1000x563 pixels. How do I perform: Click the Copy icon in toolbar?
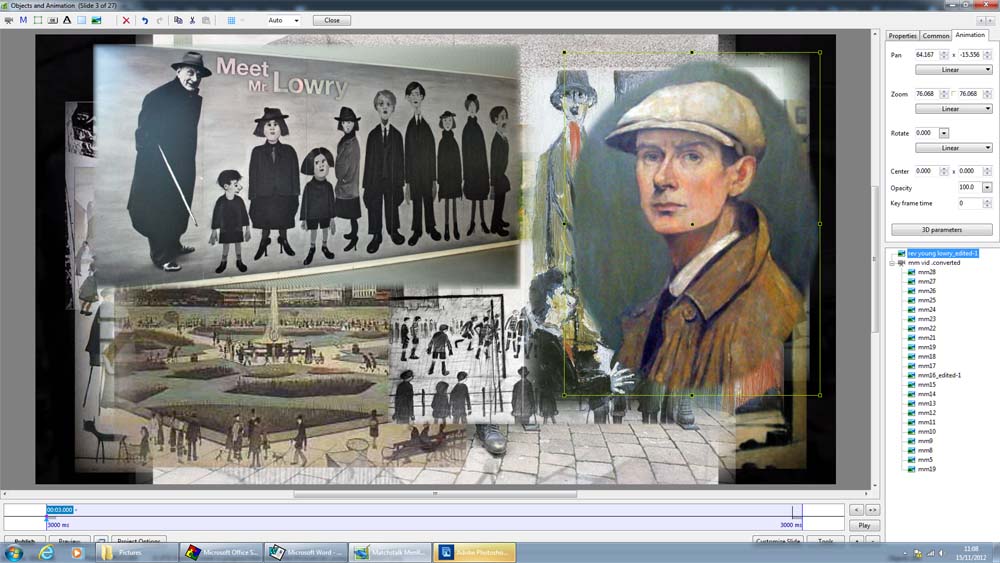[178, 20]
